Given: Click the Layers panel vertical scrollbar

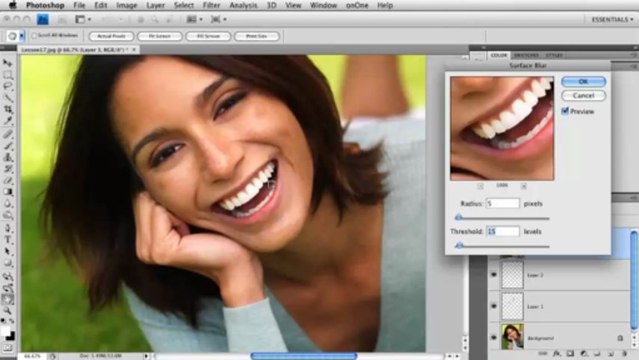Looking at the screenshot, I should click(634, 279).
